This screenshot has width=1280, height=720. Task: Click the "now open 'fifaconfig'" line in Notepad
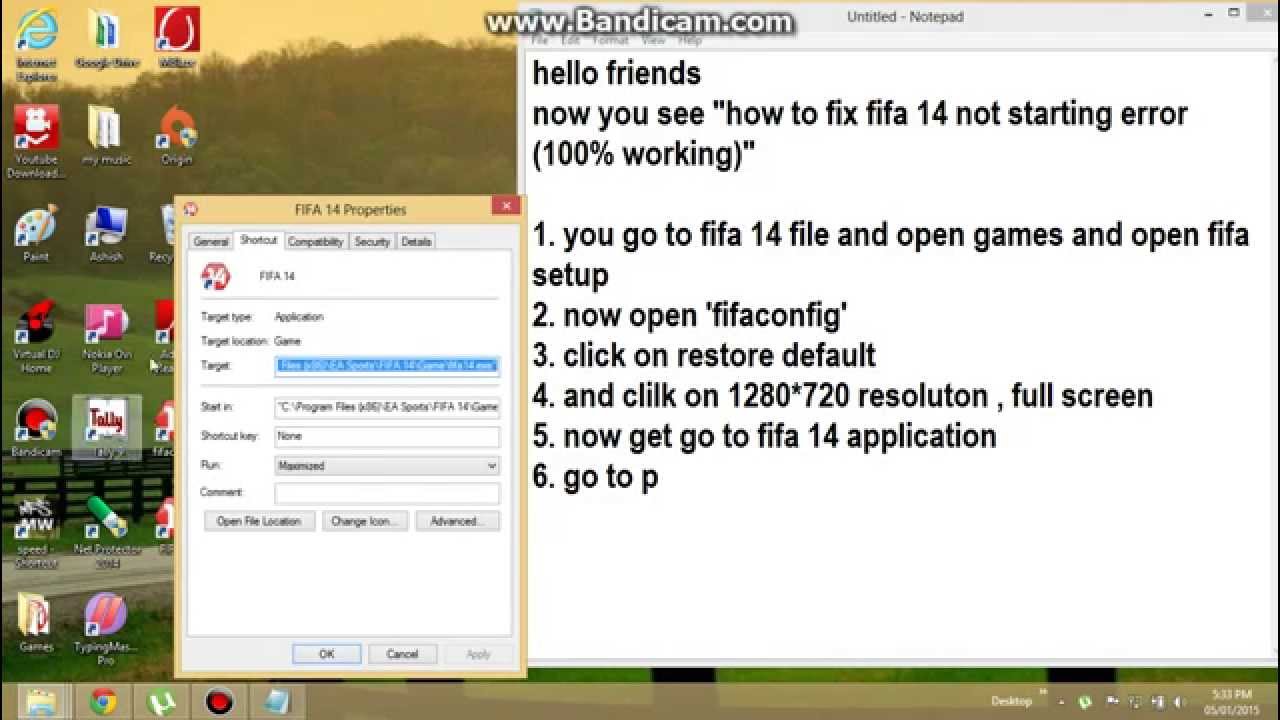690,316
